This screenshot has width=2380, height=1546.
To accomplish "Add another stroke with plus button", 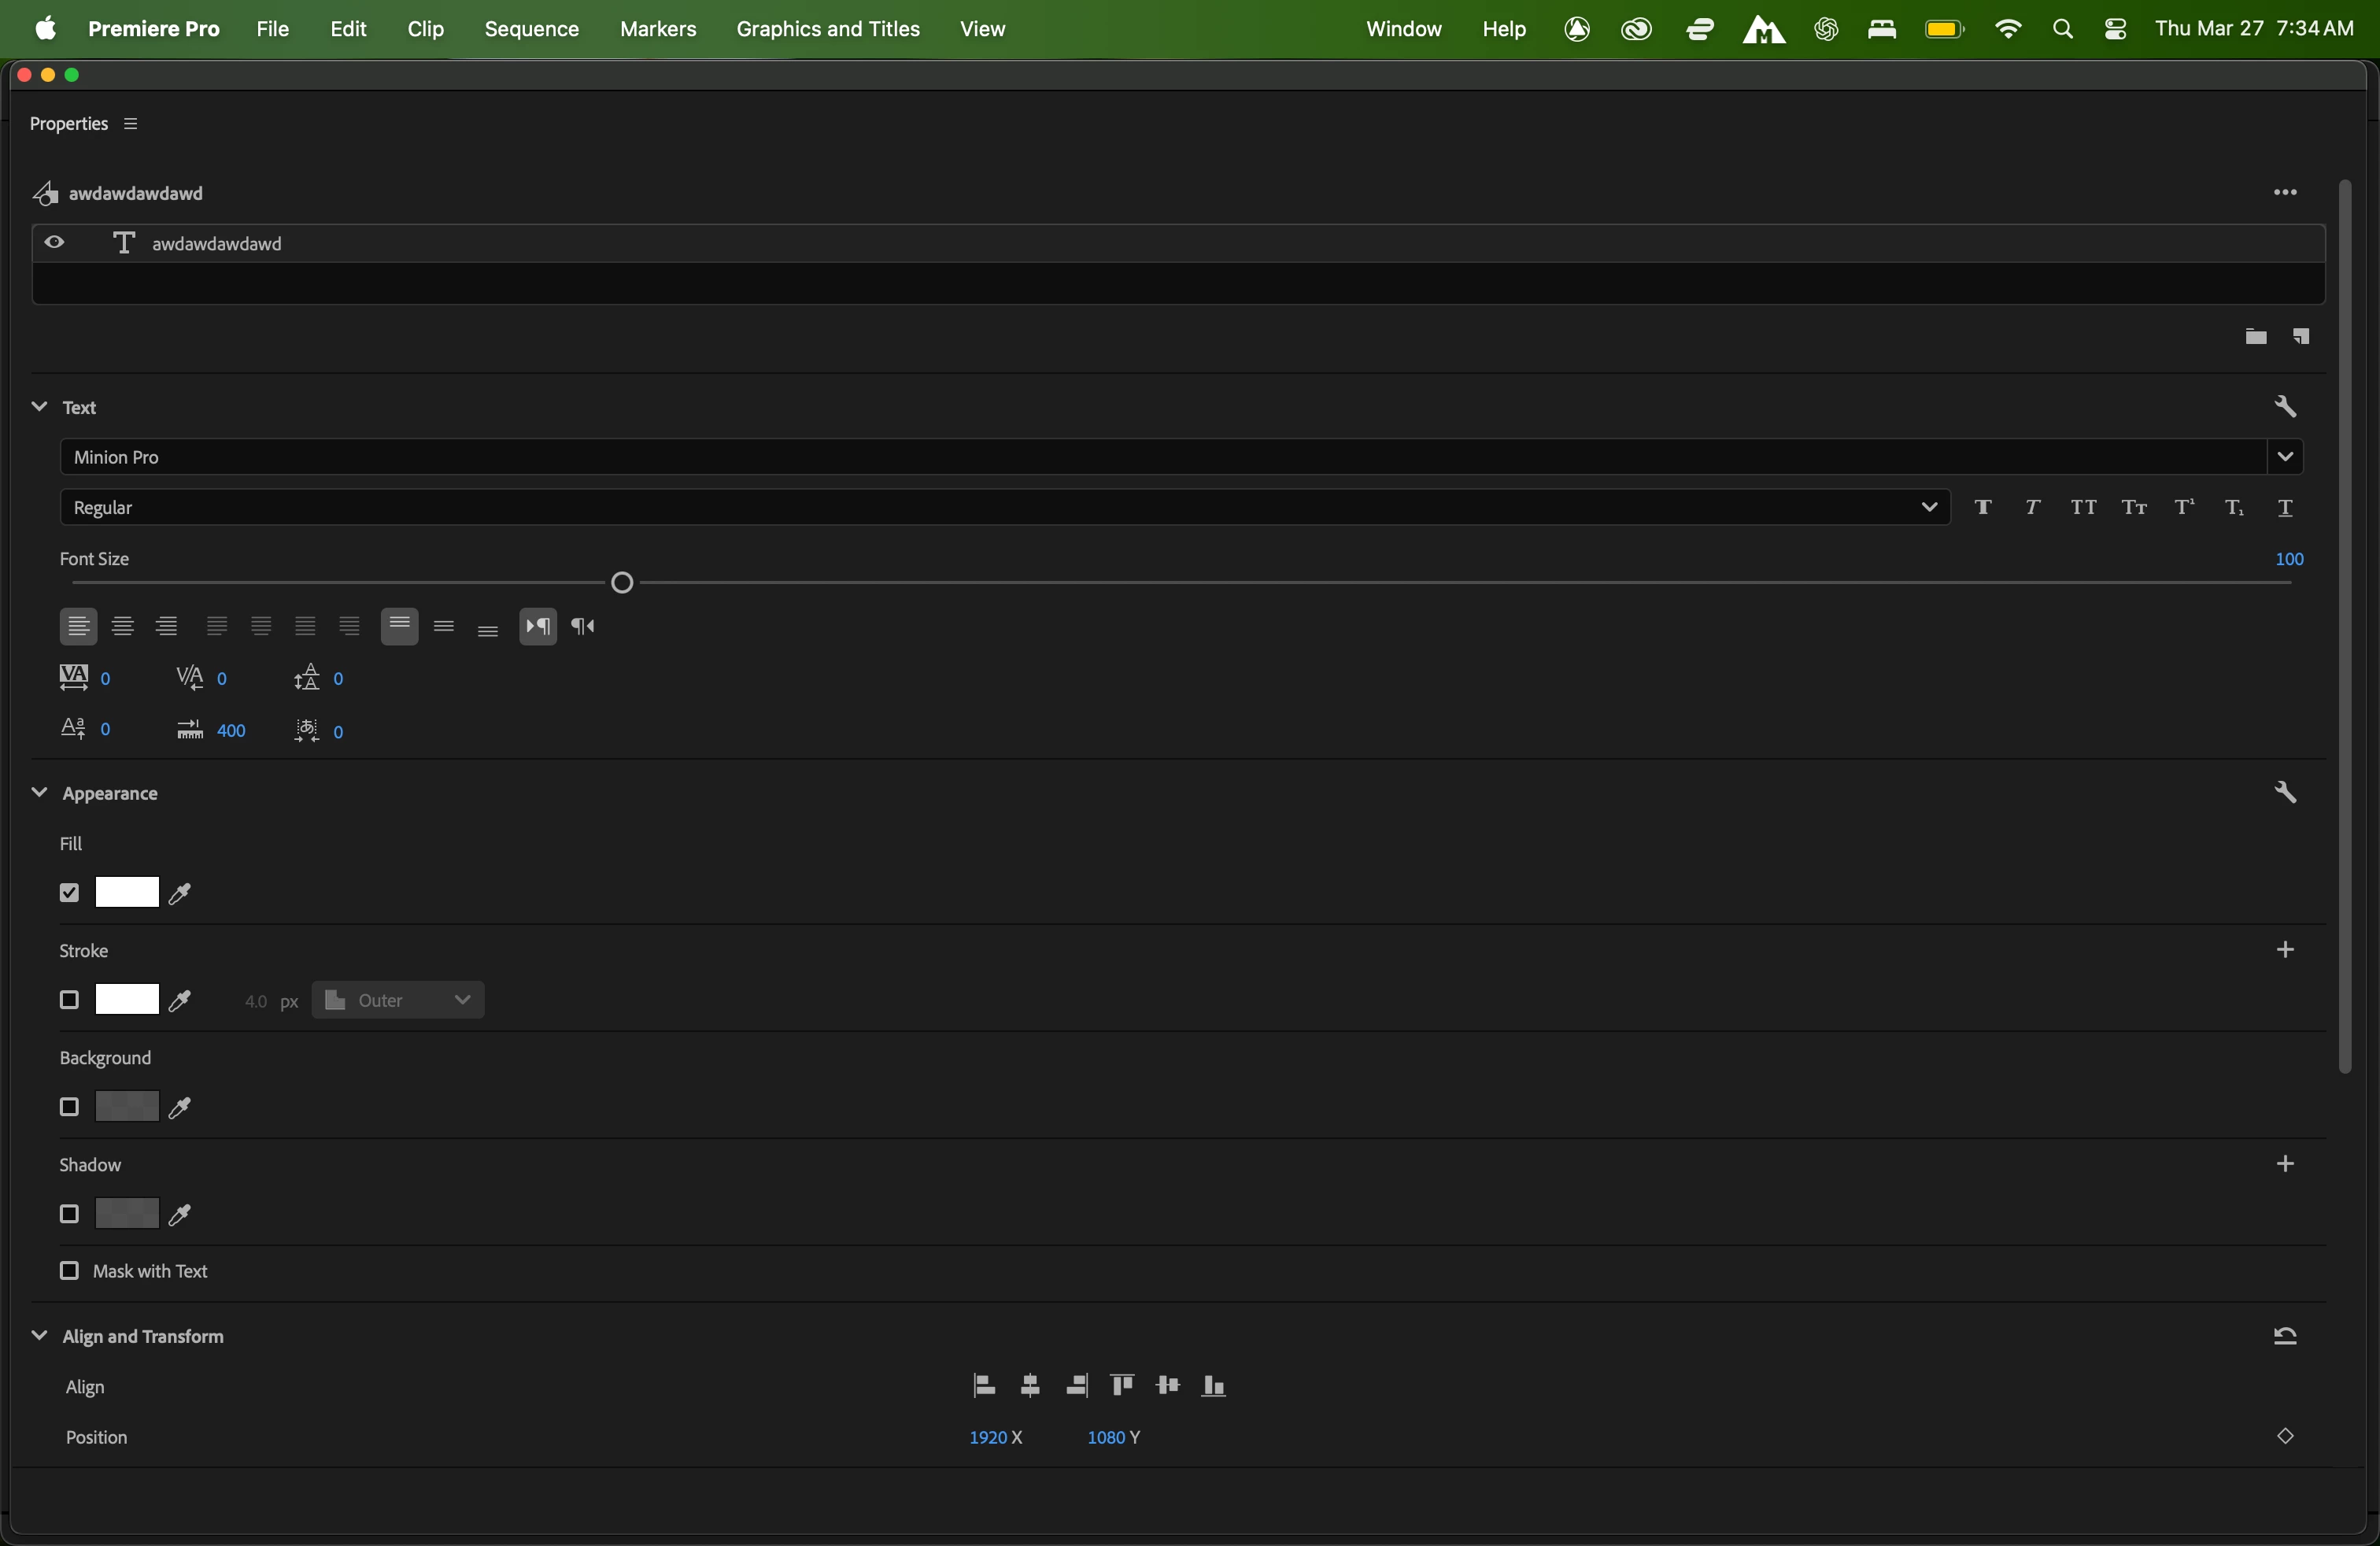I will [2285, 950].
